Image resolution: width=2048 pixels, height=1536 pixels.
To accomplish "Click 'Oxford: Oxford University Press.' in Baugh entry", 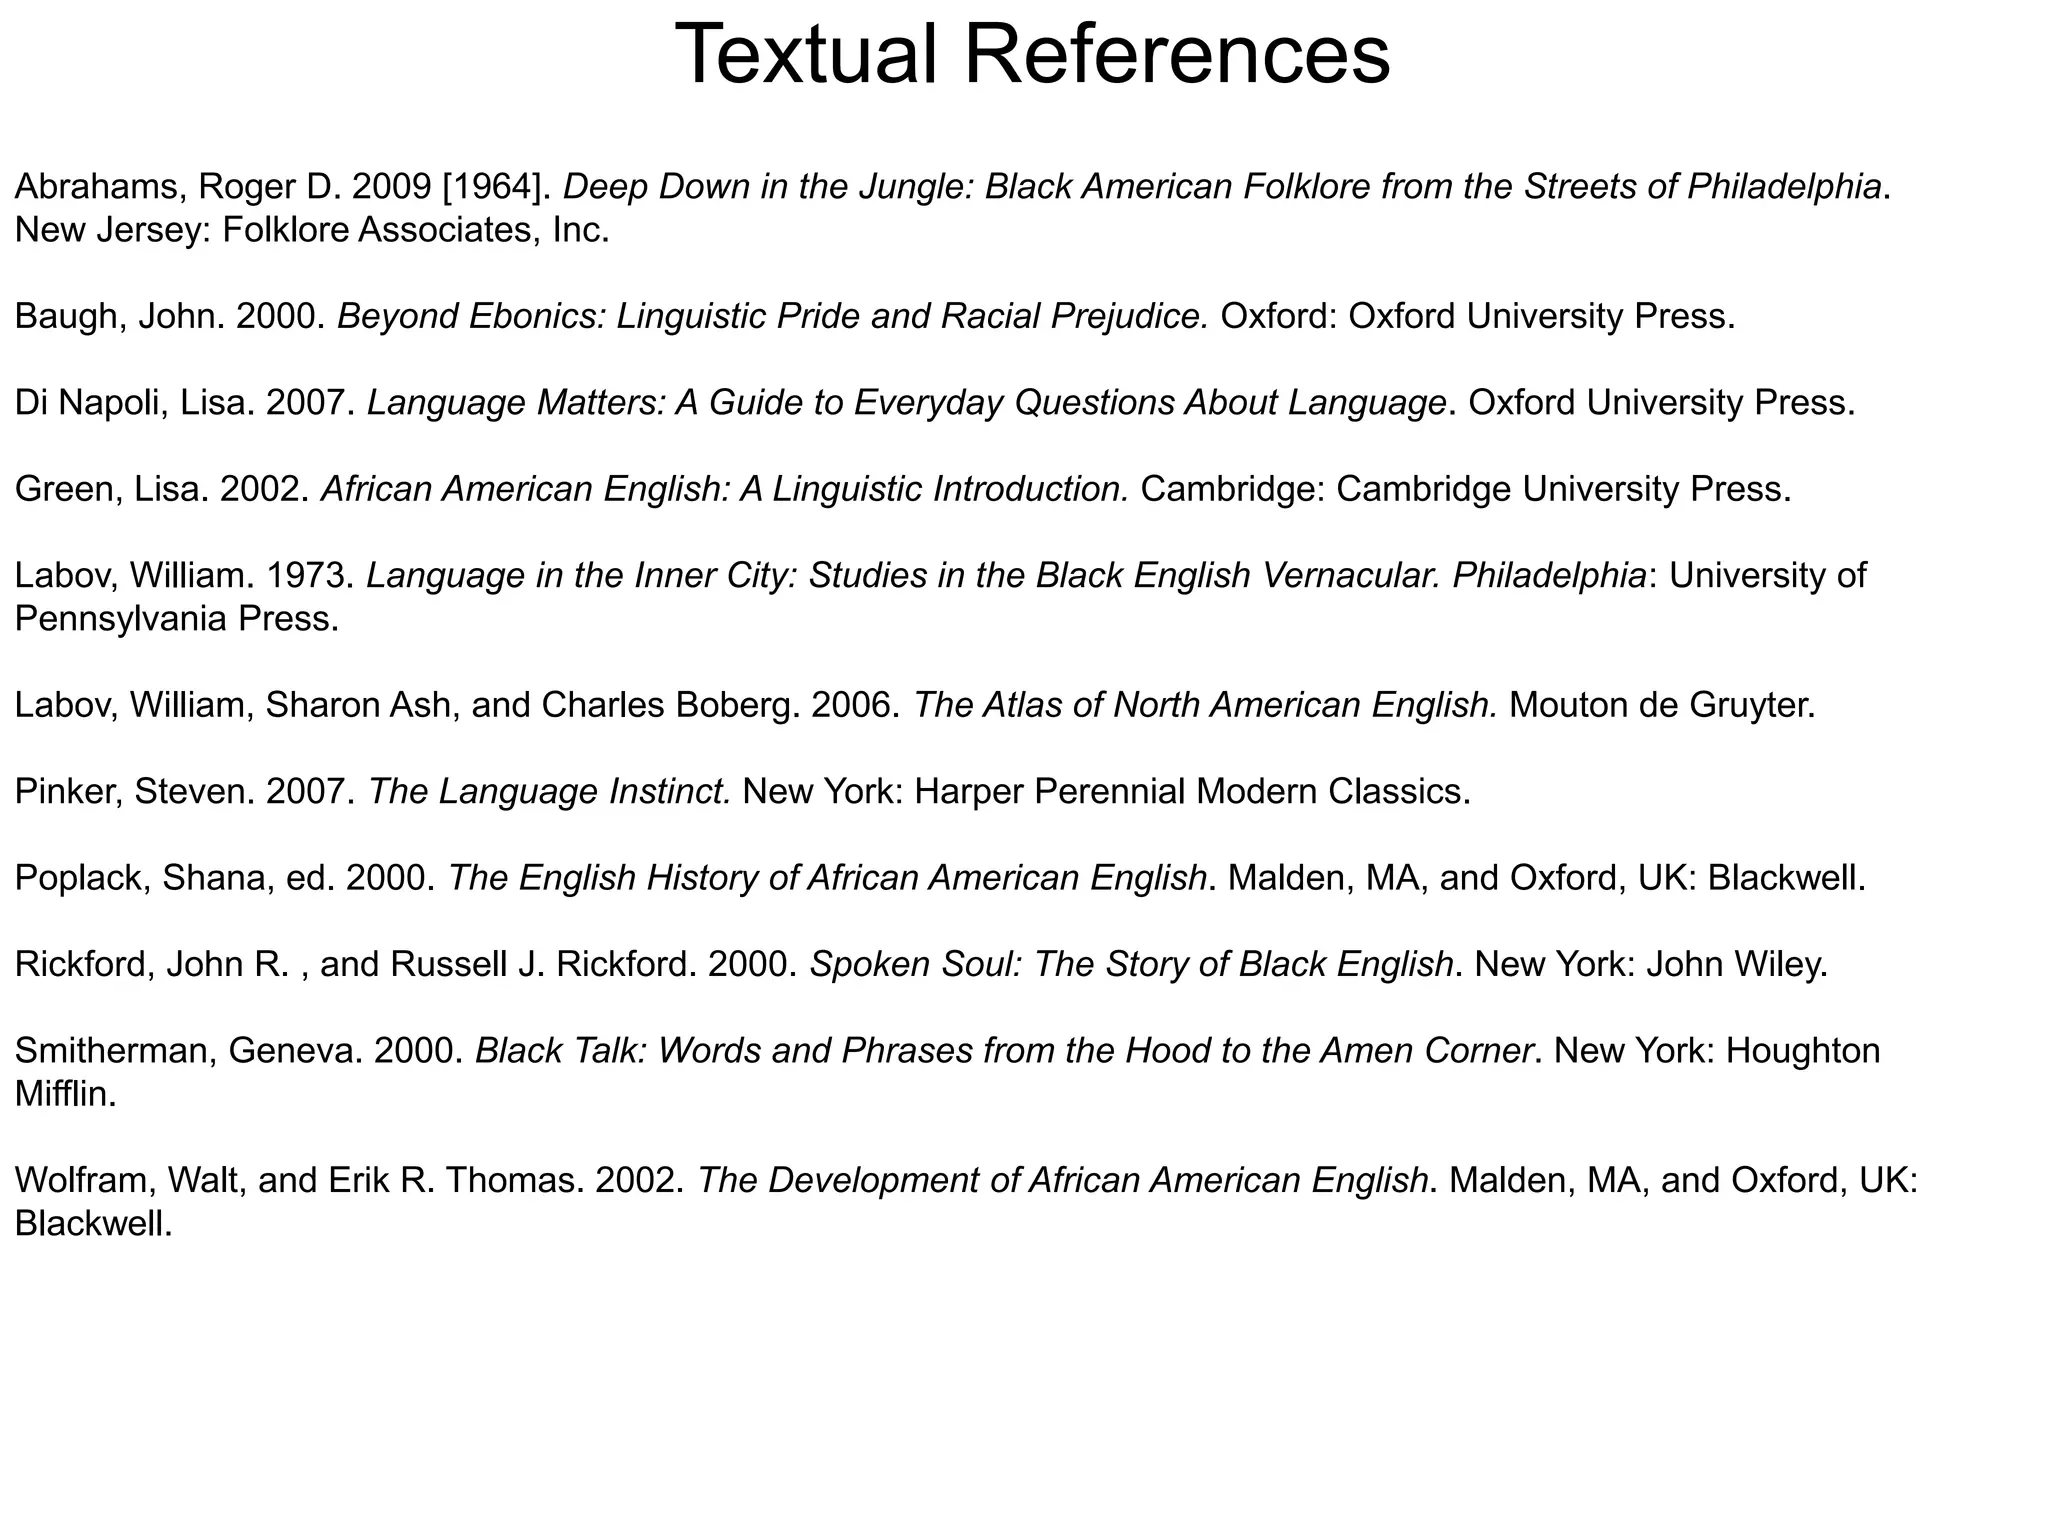I will coord(1478,317).
